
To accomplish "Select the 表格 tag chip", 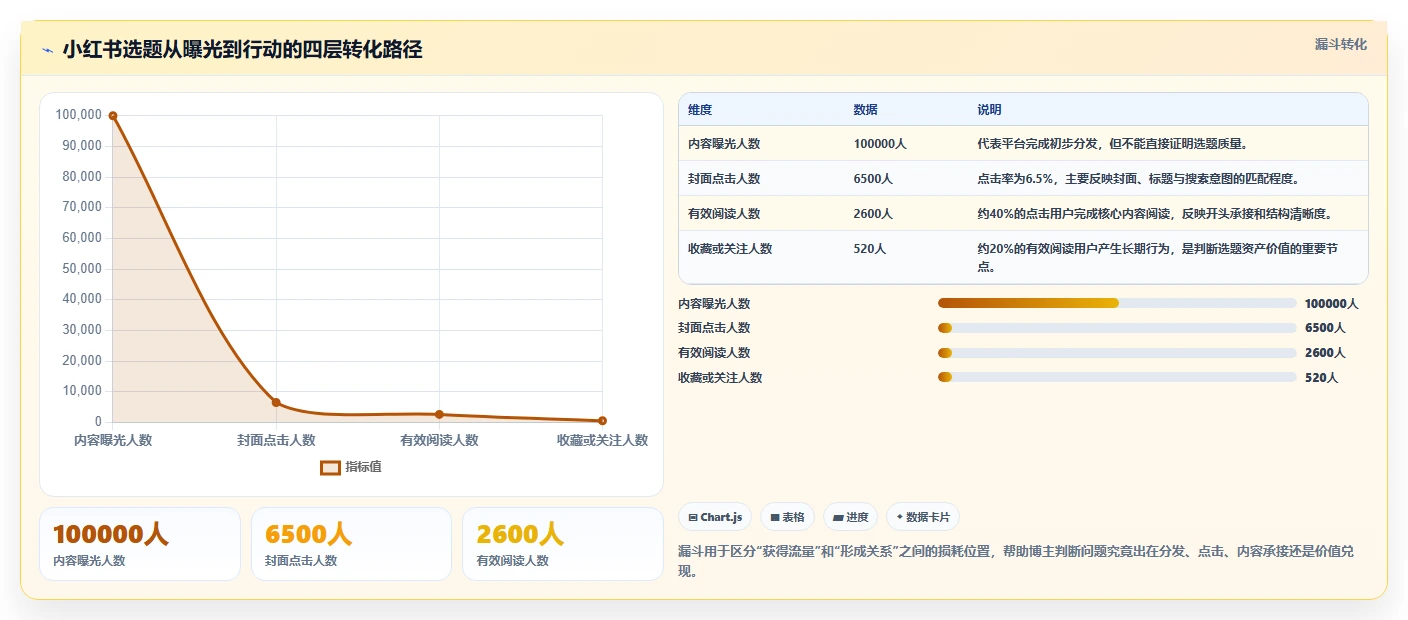I will click(x=787, y=517).
